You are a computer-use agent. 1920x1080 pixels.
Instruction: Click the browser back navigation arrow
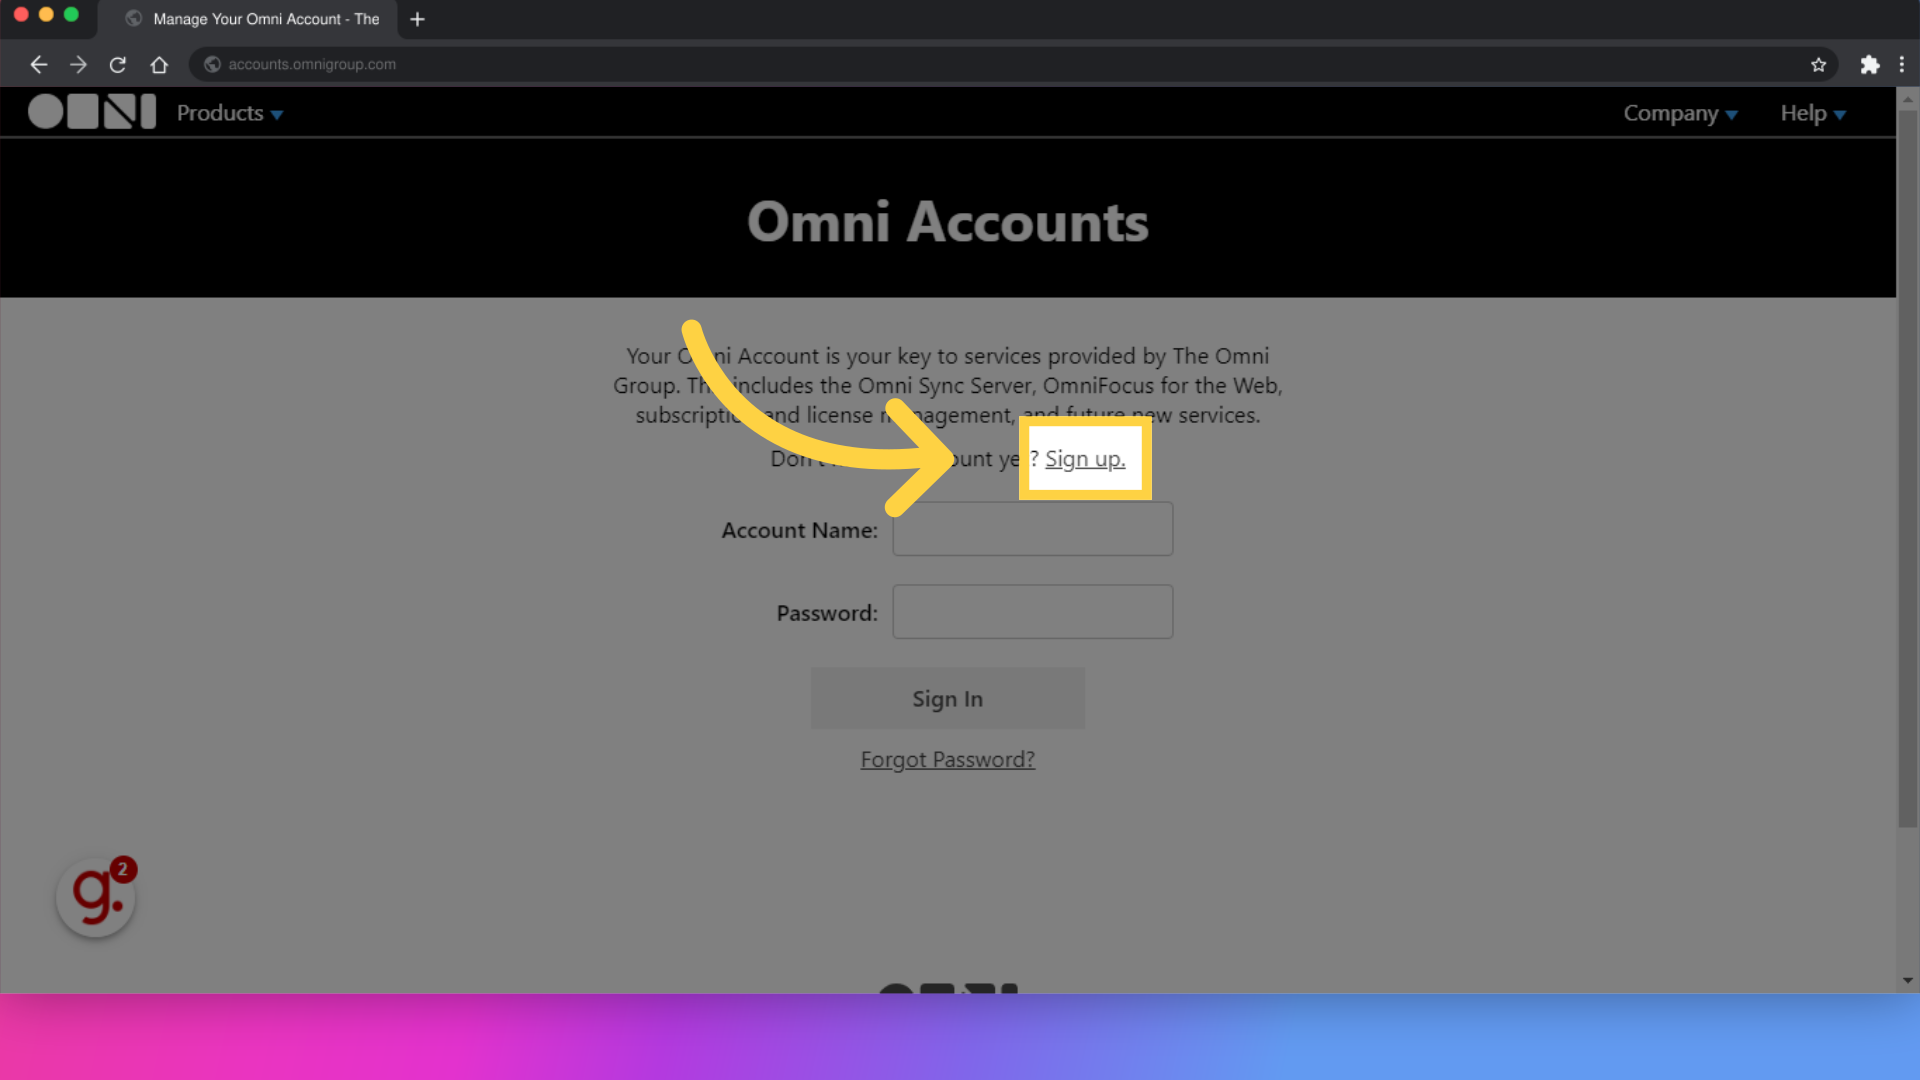point(38,63)
